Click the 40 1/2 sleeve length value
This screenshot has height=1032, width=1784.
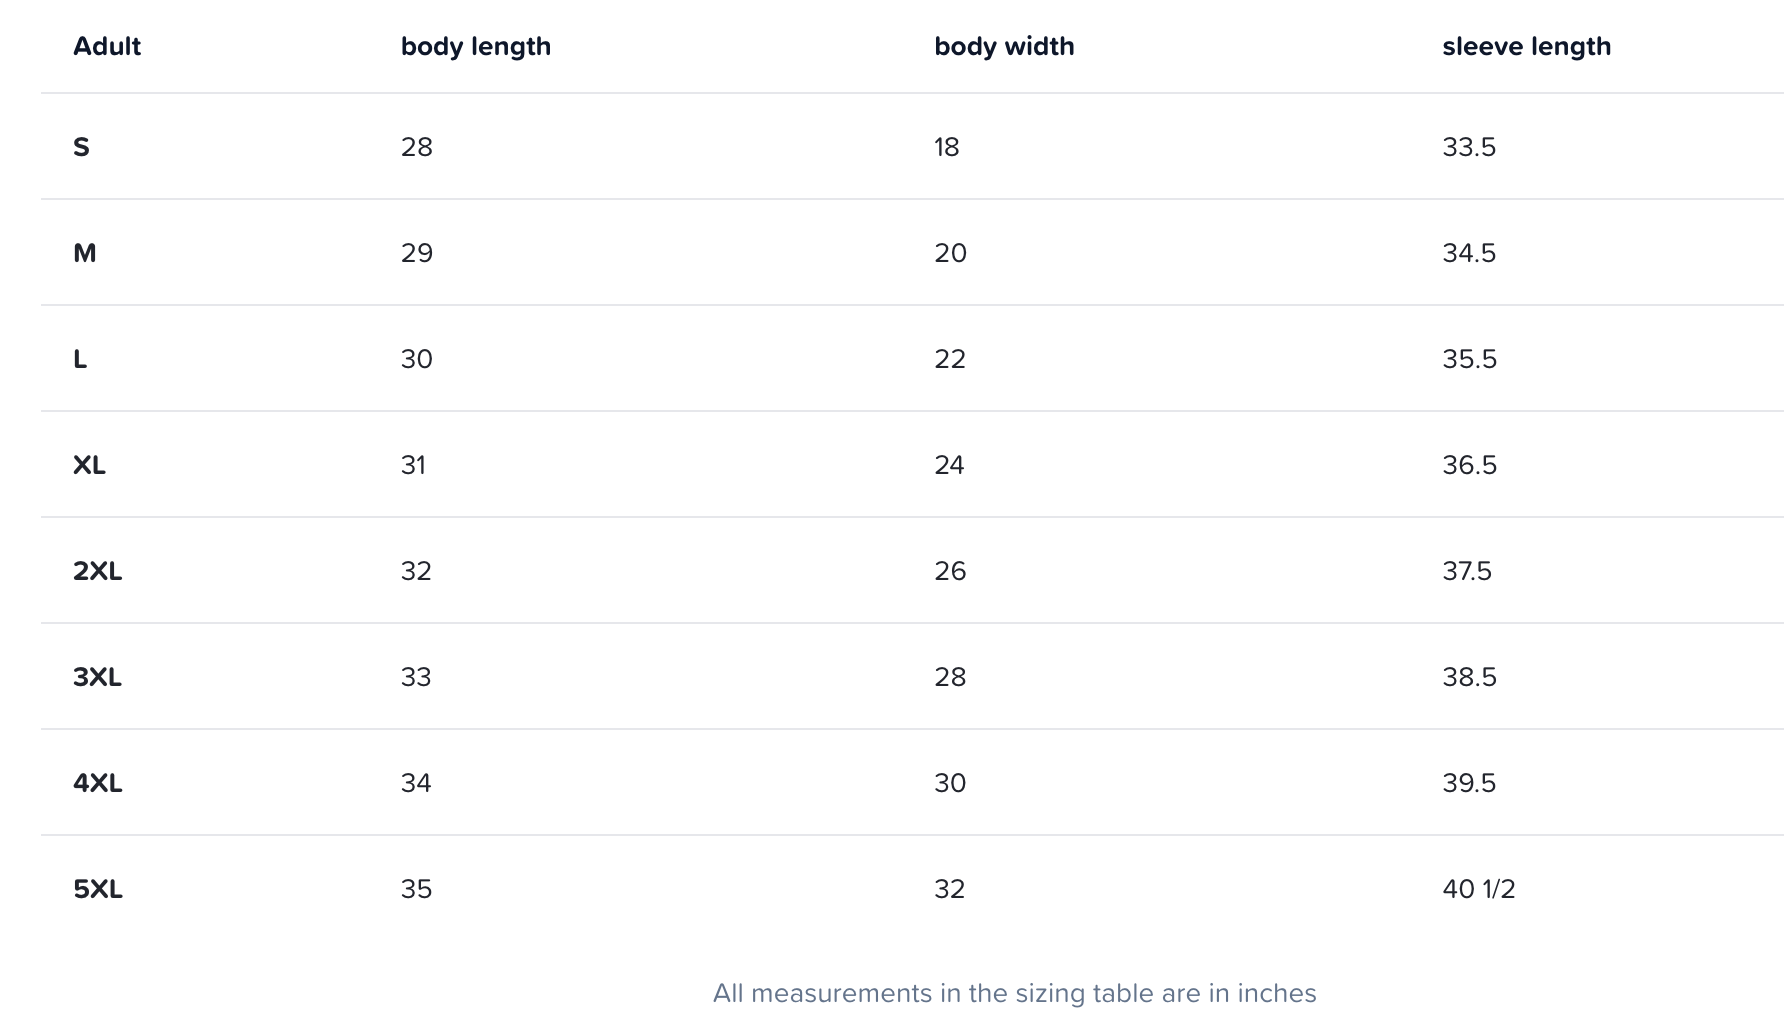click(x=1478, y=889)
